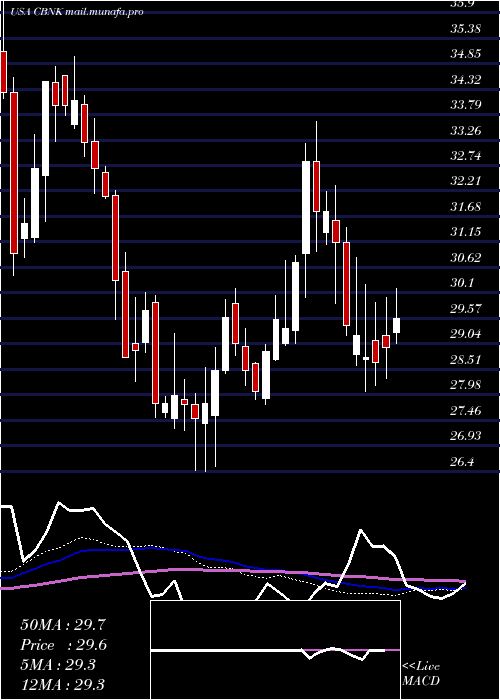Click the '<<Live MACD' label
The height and width of the screenshot is (700, 500).
click(421, 674)
